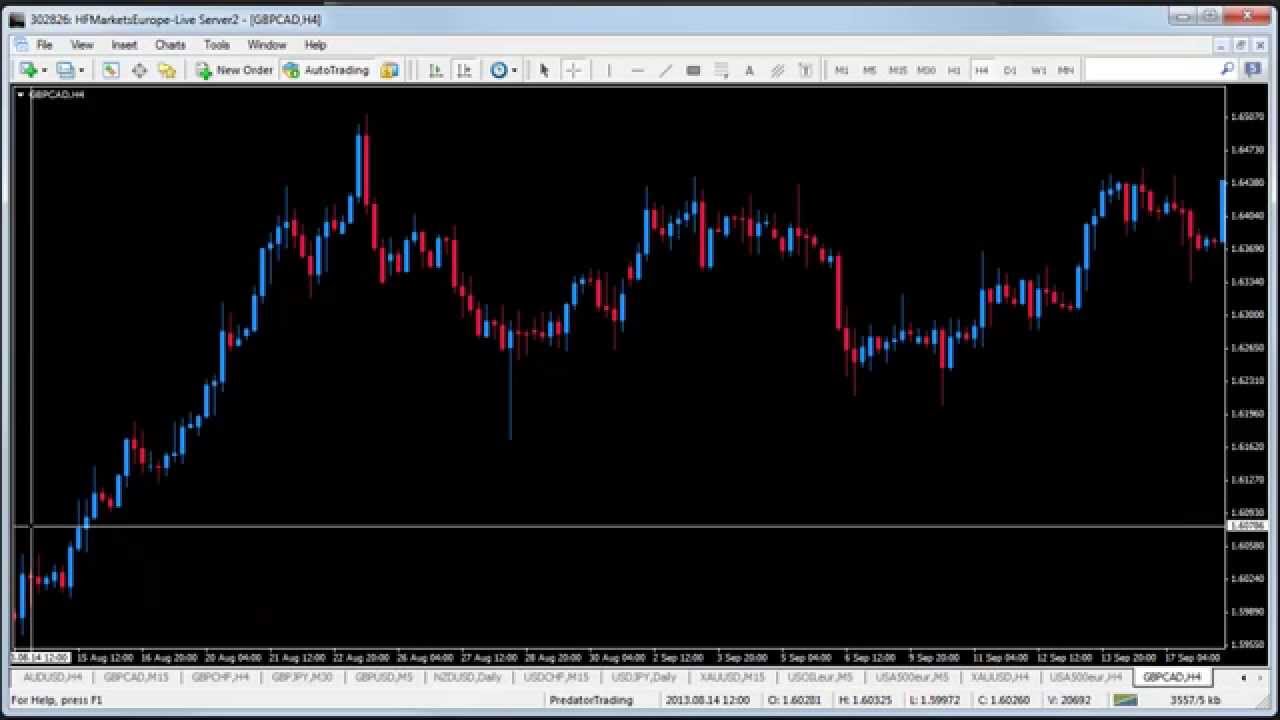
Task: Switch to the XAUUSD,M15 chart tab
Action: [732, 677]
